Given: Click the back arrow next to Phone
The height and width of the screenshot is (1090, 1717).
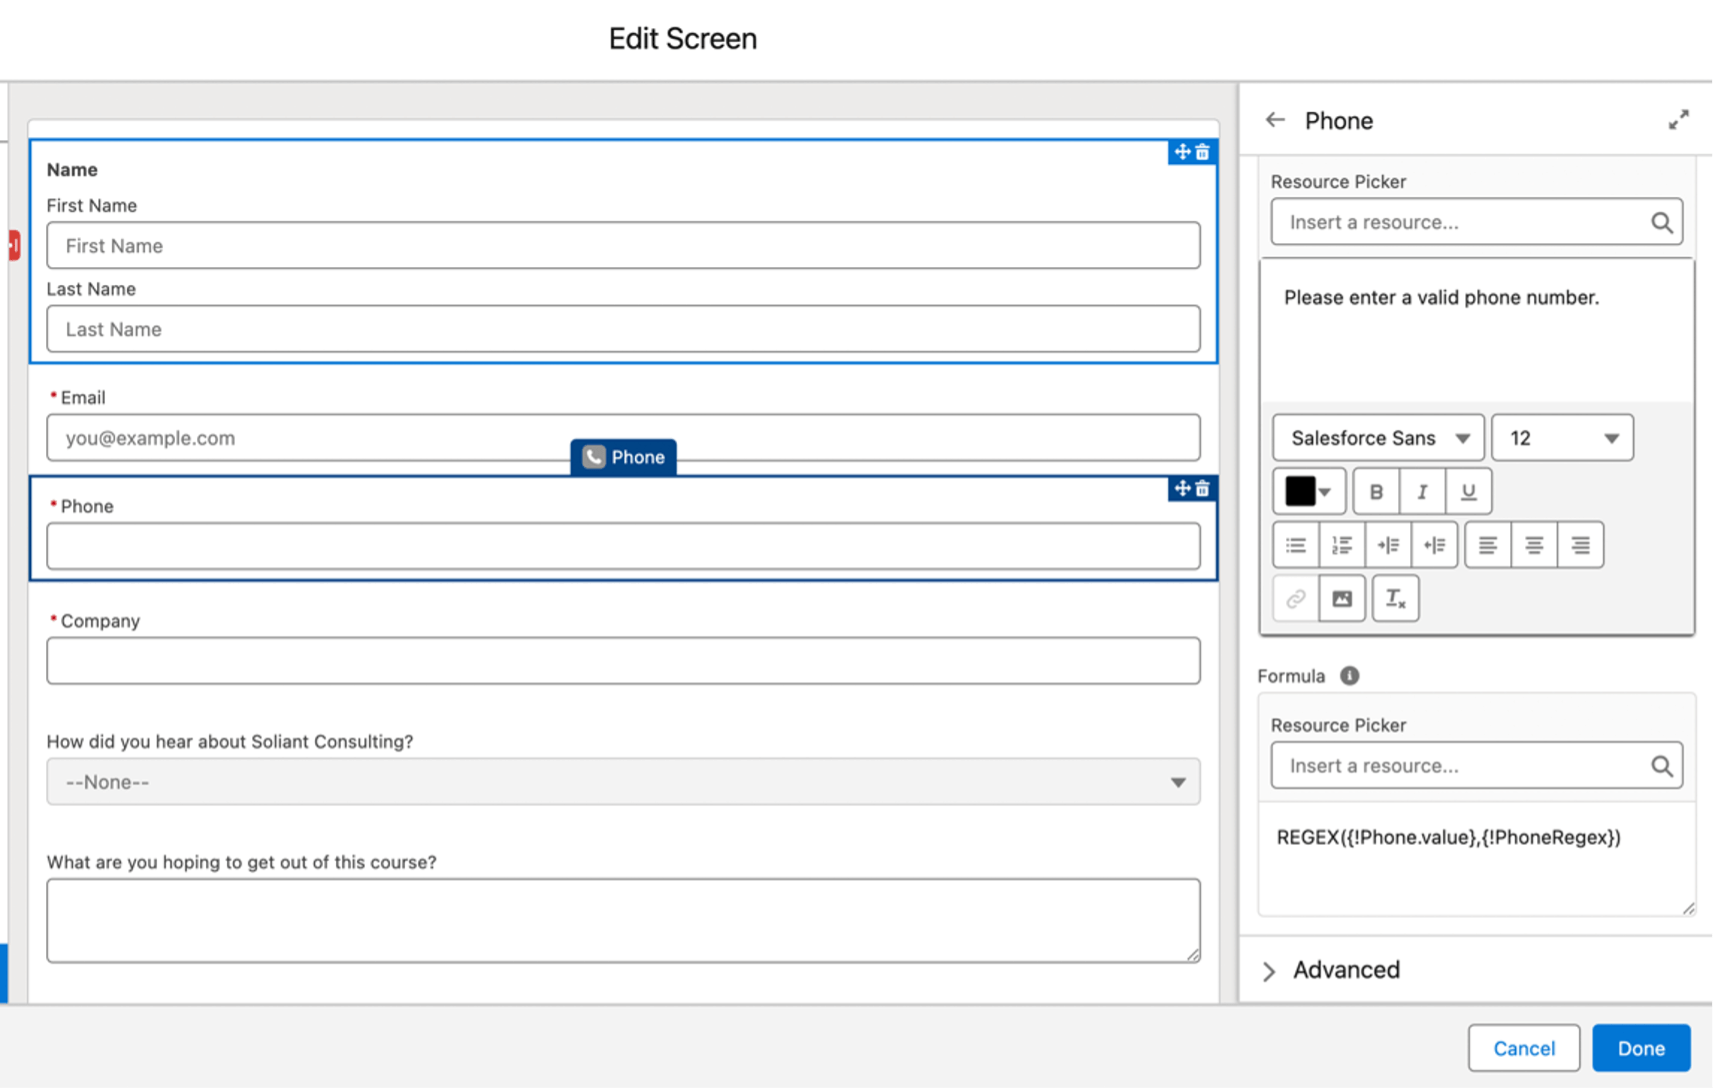Looking at the screenshot, I should click(1277, 120).
